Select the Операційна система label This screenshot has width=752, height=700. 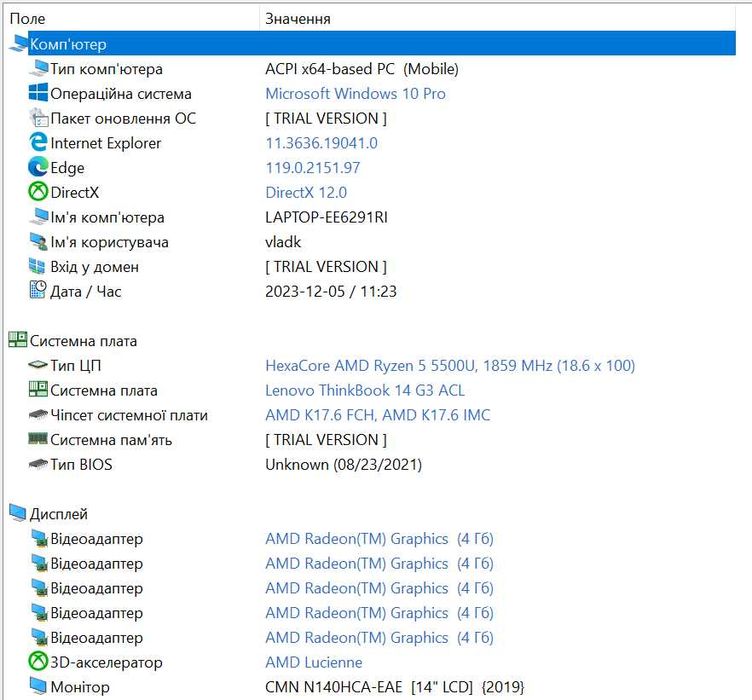pos(121,94)
